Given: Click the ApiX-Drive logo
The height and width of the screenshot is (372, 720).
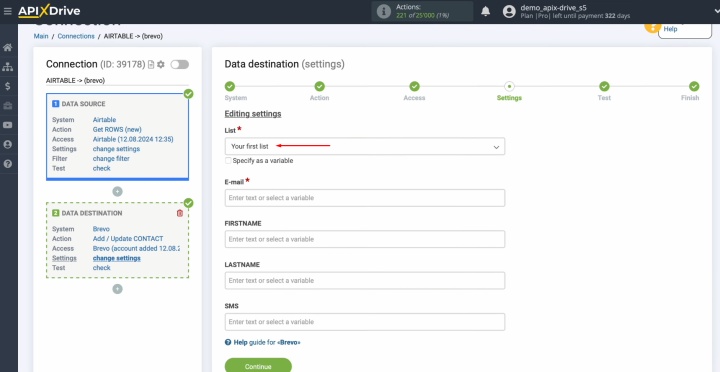Looking at the screenshot, I should coord(49,11).
